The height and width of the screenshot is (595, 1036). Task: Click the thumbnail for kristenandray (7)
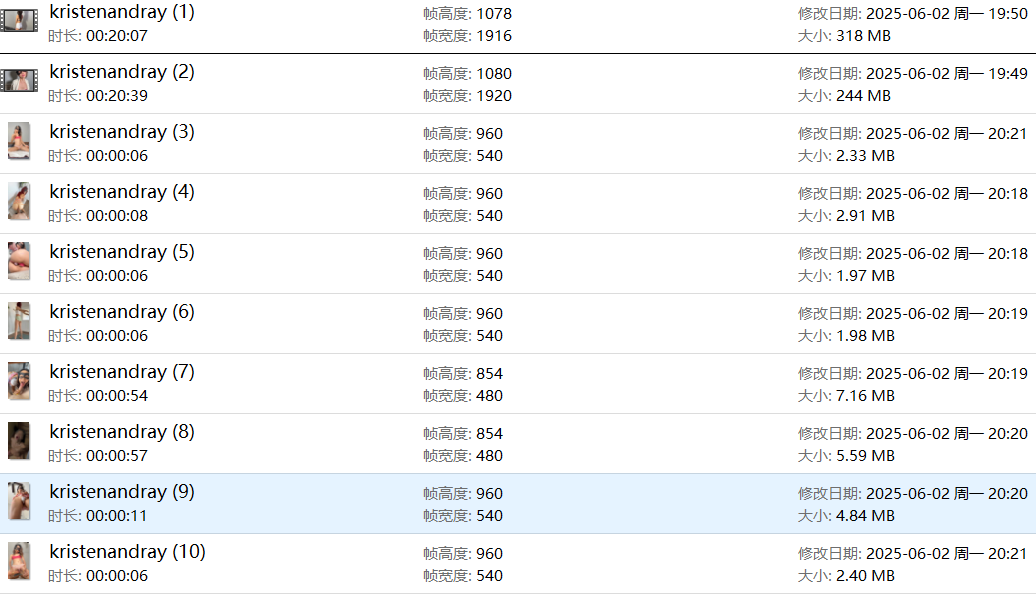[x=19, y=381]
